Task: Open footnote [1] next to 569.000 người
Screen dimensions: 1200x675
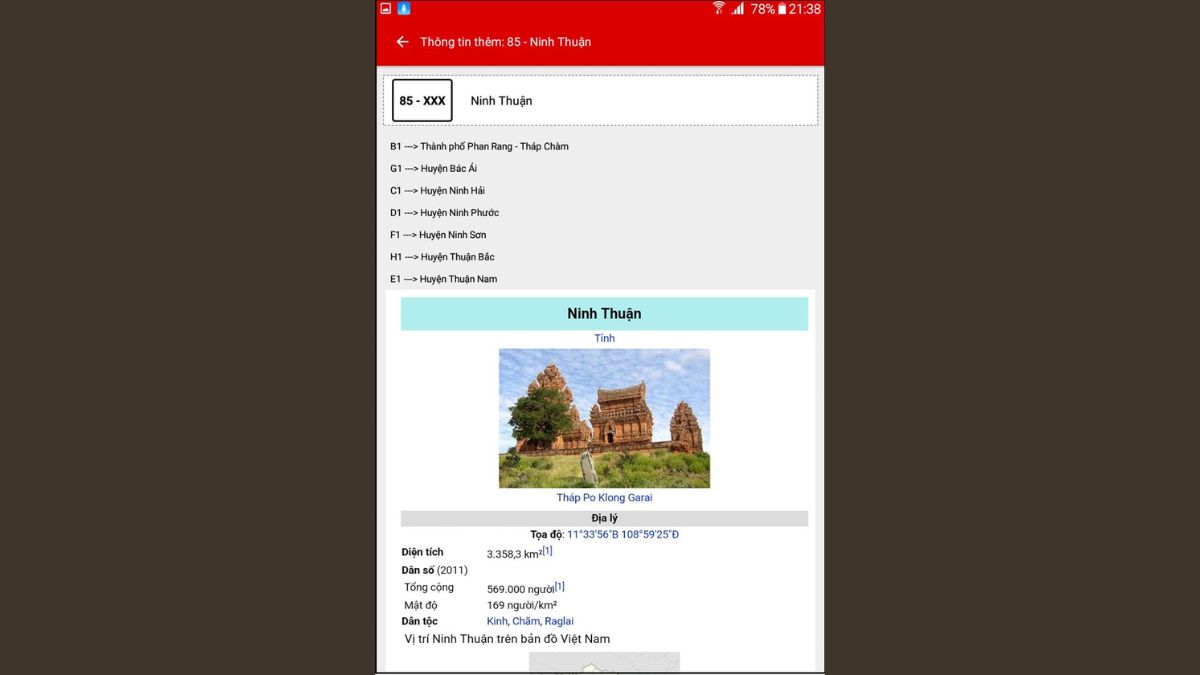Action: point(560,586)
